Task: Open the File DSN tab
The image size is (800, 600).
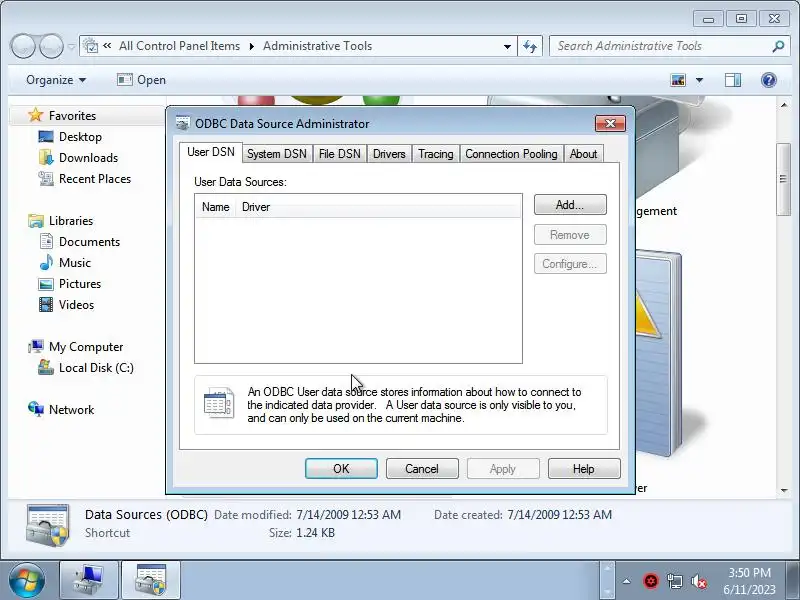Action: tap(339, 154)
